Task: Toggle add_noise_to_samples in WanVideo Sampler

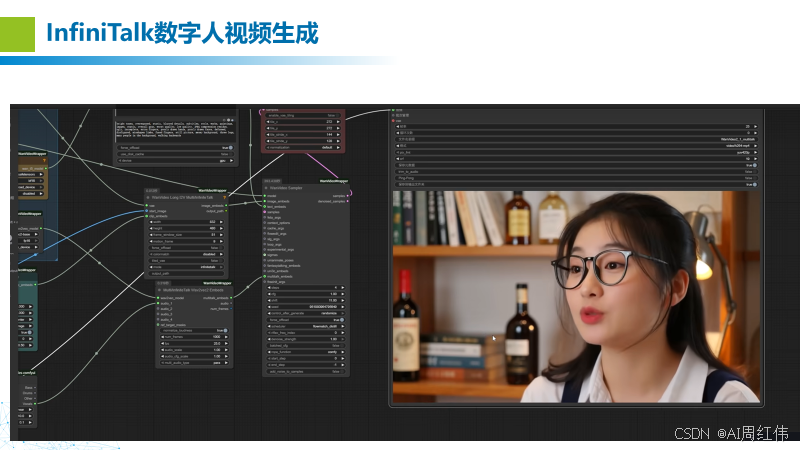Action: point(305,371)
